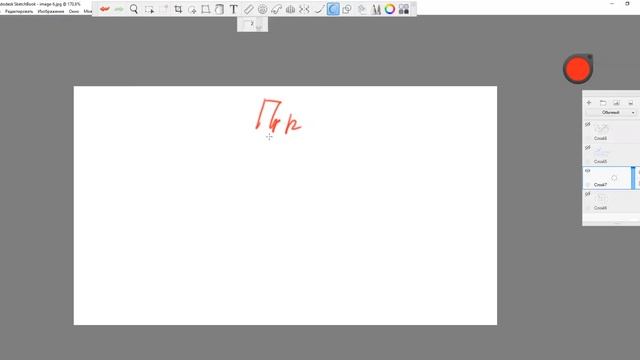
Task: Hide active layer Слой7 via eye icon
Action: coord(588,171)
